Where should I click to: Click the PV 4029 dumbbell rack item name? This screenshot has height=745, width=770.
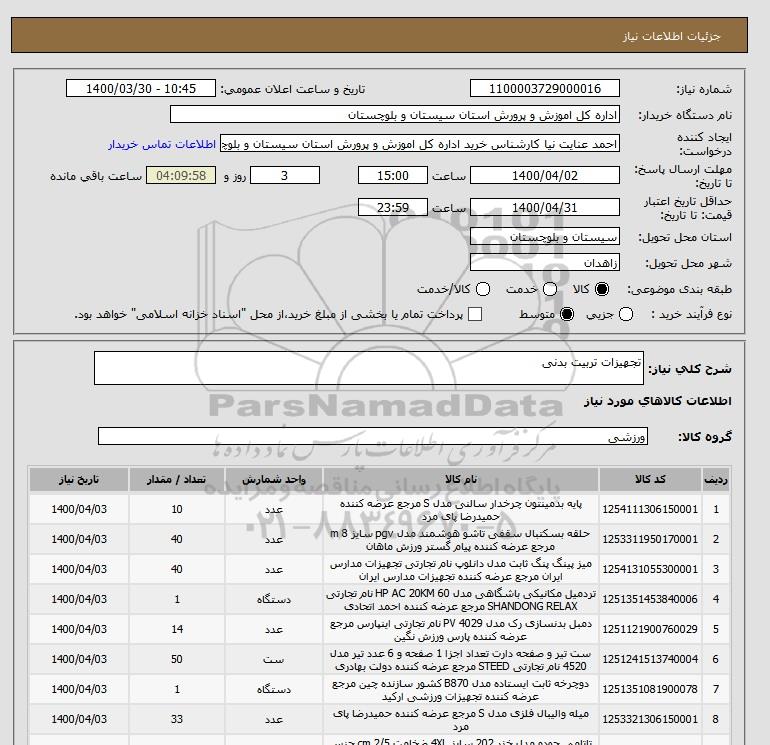tap(461, 630)
